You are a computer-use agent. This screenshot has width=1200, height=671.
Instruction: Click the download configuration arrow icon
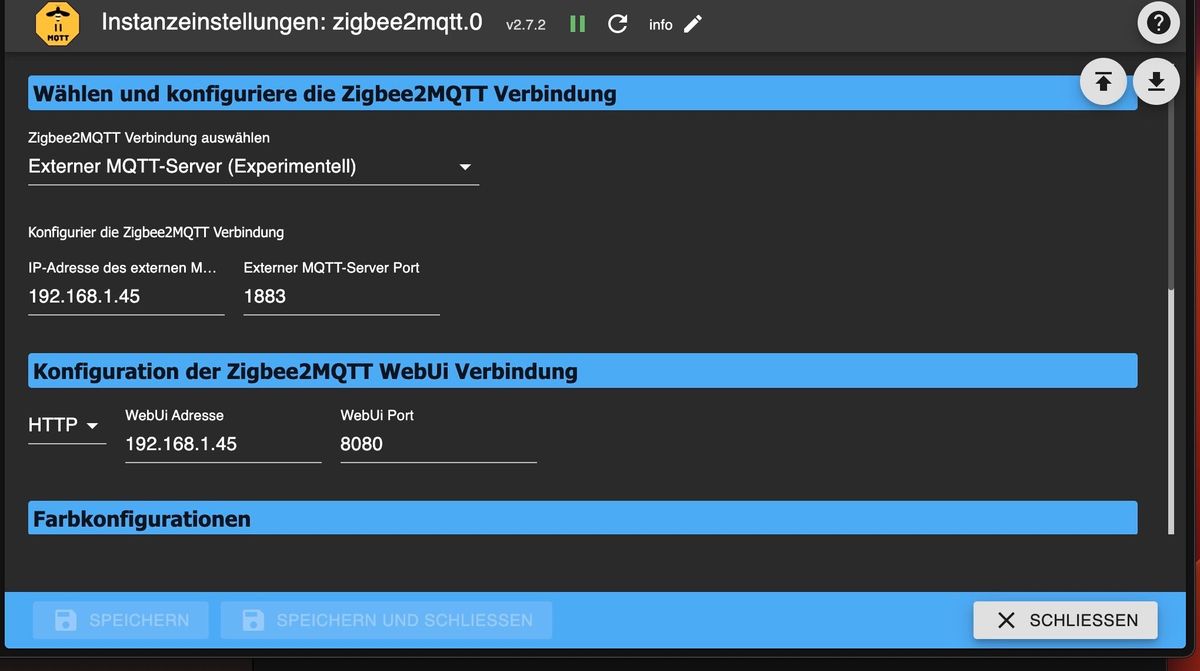click(x=1156, y=82)
